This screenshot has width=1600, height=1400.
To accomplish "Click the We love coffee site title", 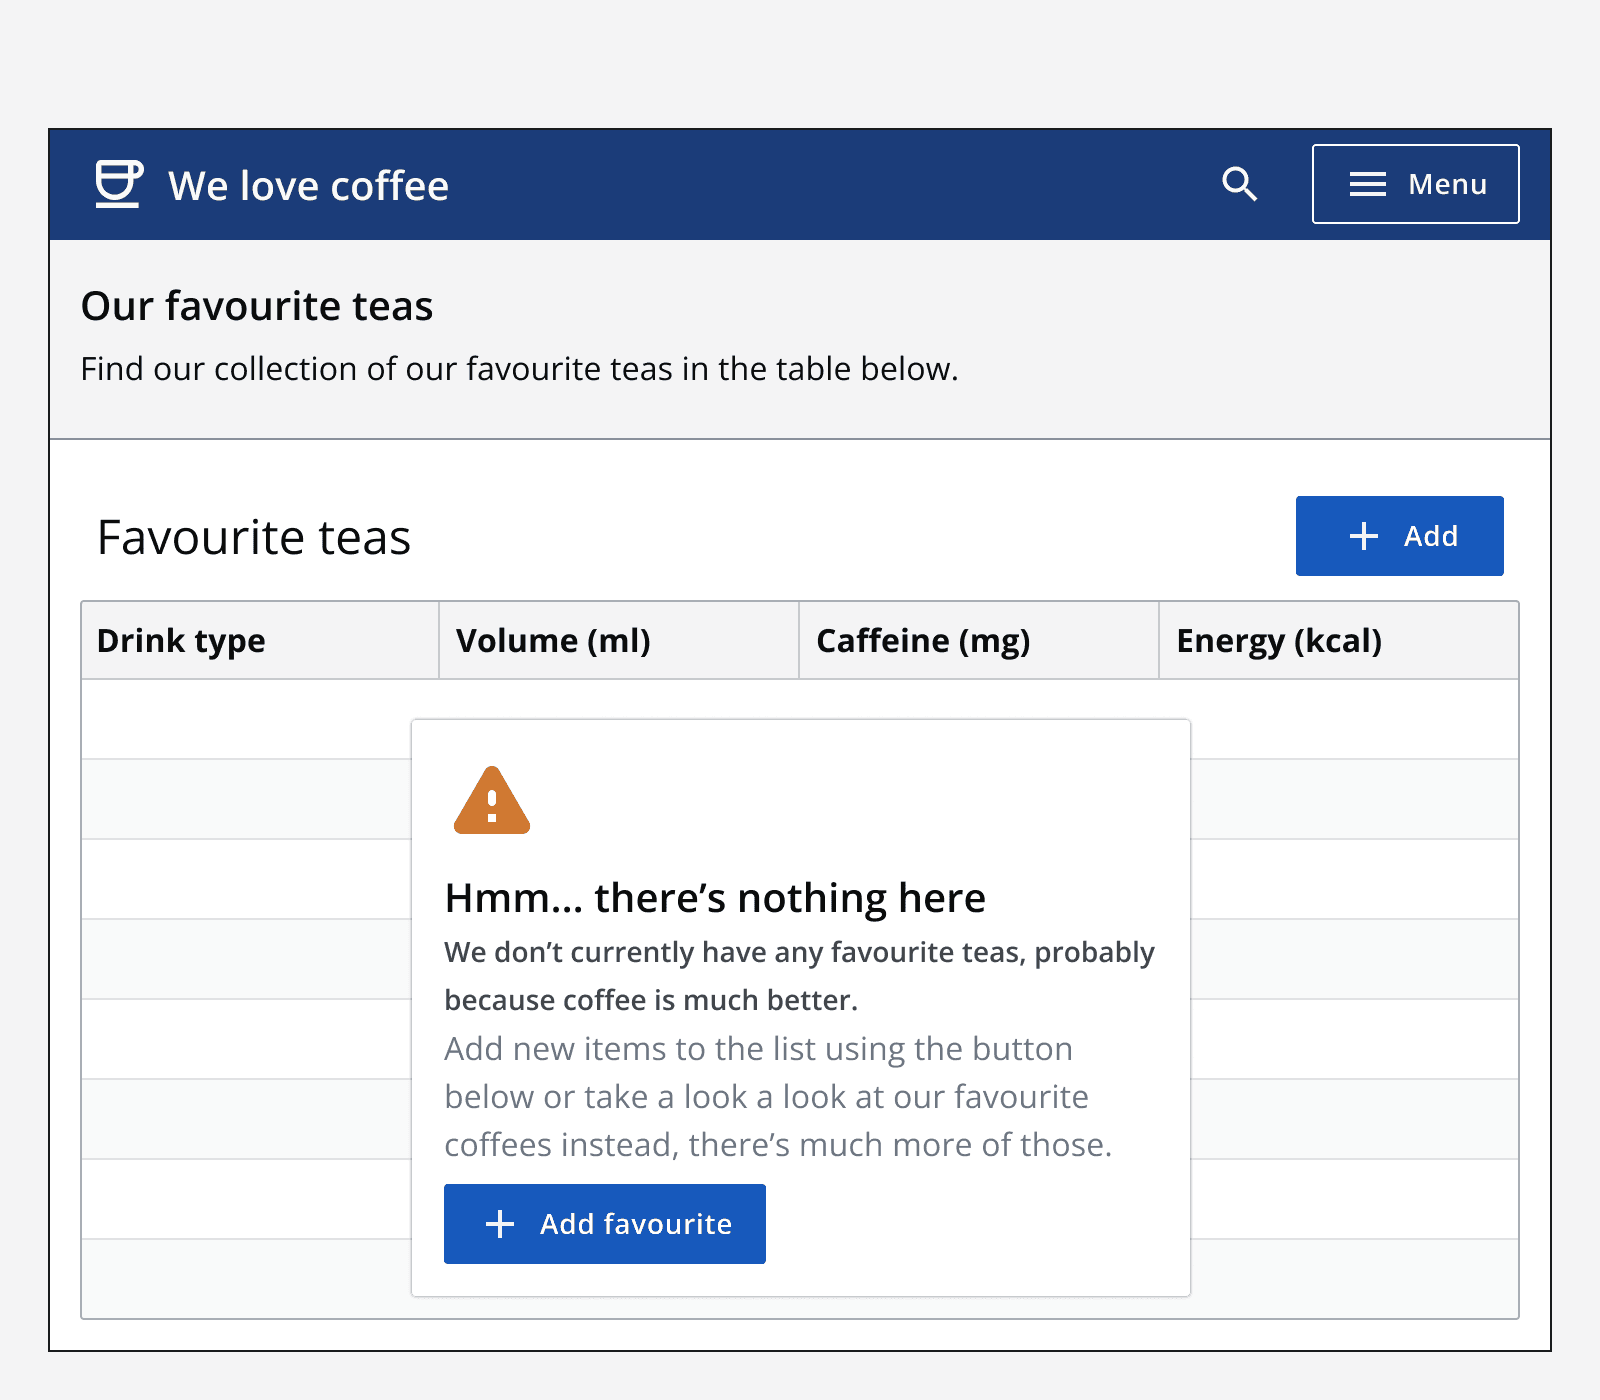I will 307,184.
